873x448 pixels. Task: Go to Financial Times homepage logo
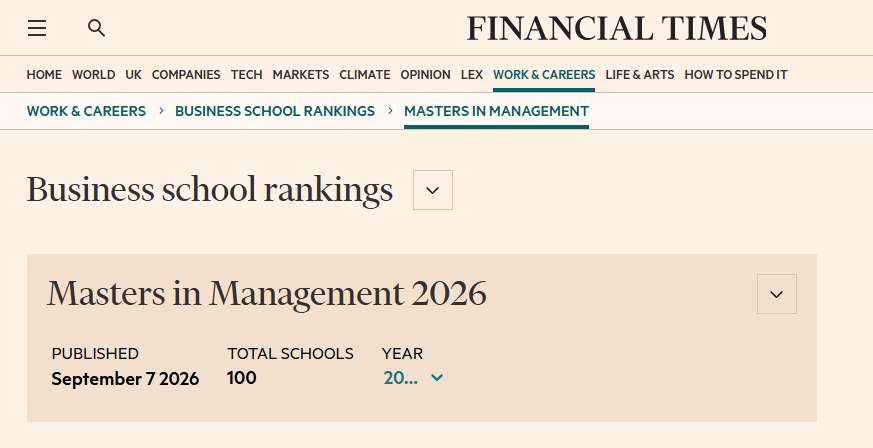616,28
